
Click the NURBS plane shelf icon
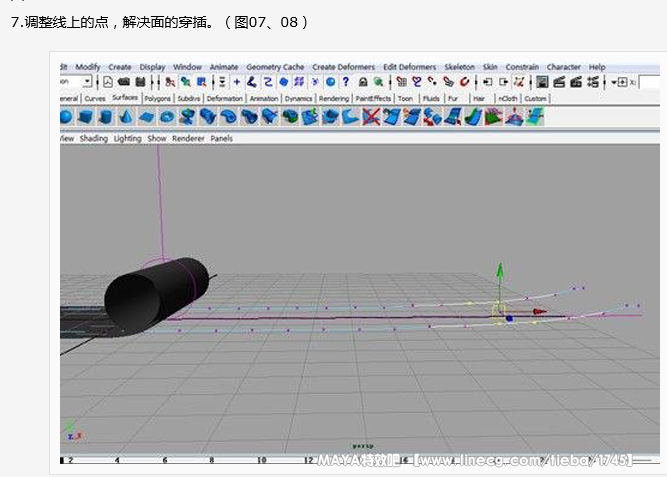coord(145,117)
